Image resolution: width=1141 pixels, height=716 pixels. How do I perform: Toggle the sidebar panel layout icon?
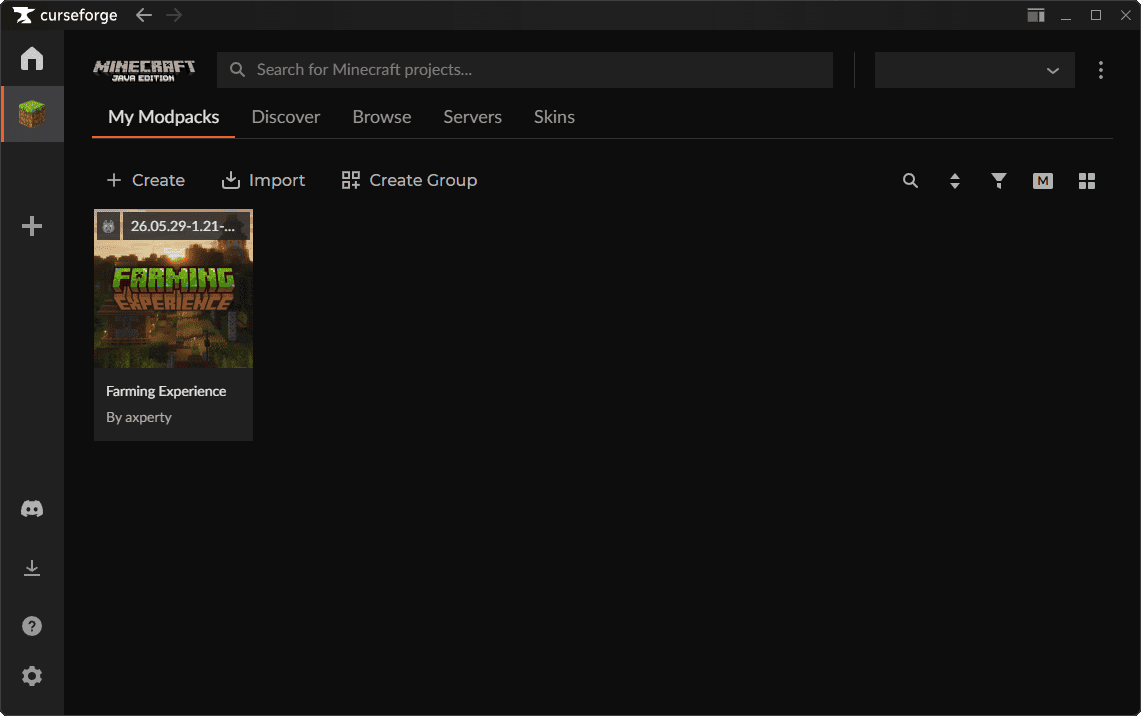pyautogui.click(x=1036, y=15)
